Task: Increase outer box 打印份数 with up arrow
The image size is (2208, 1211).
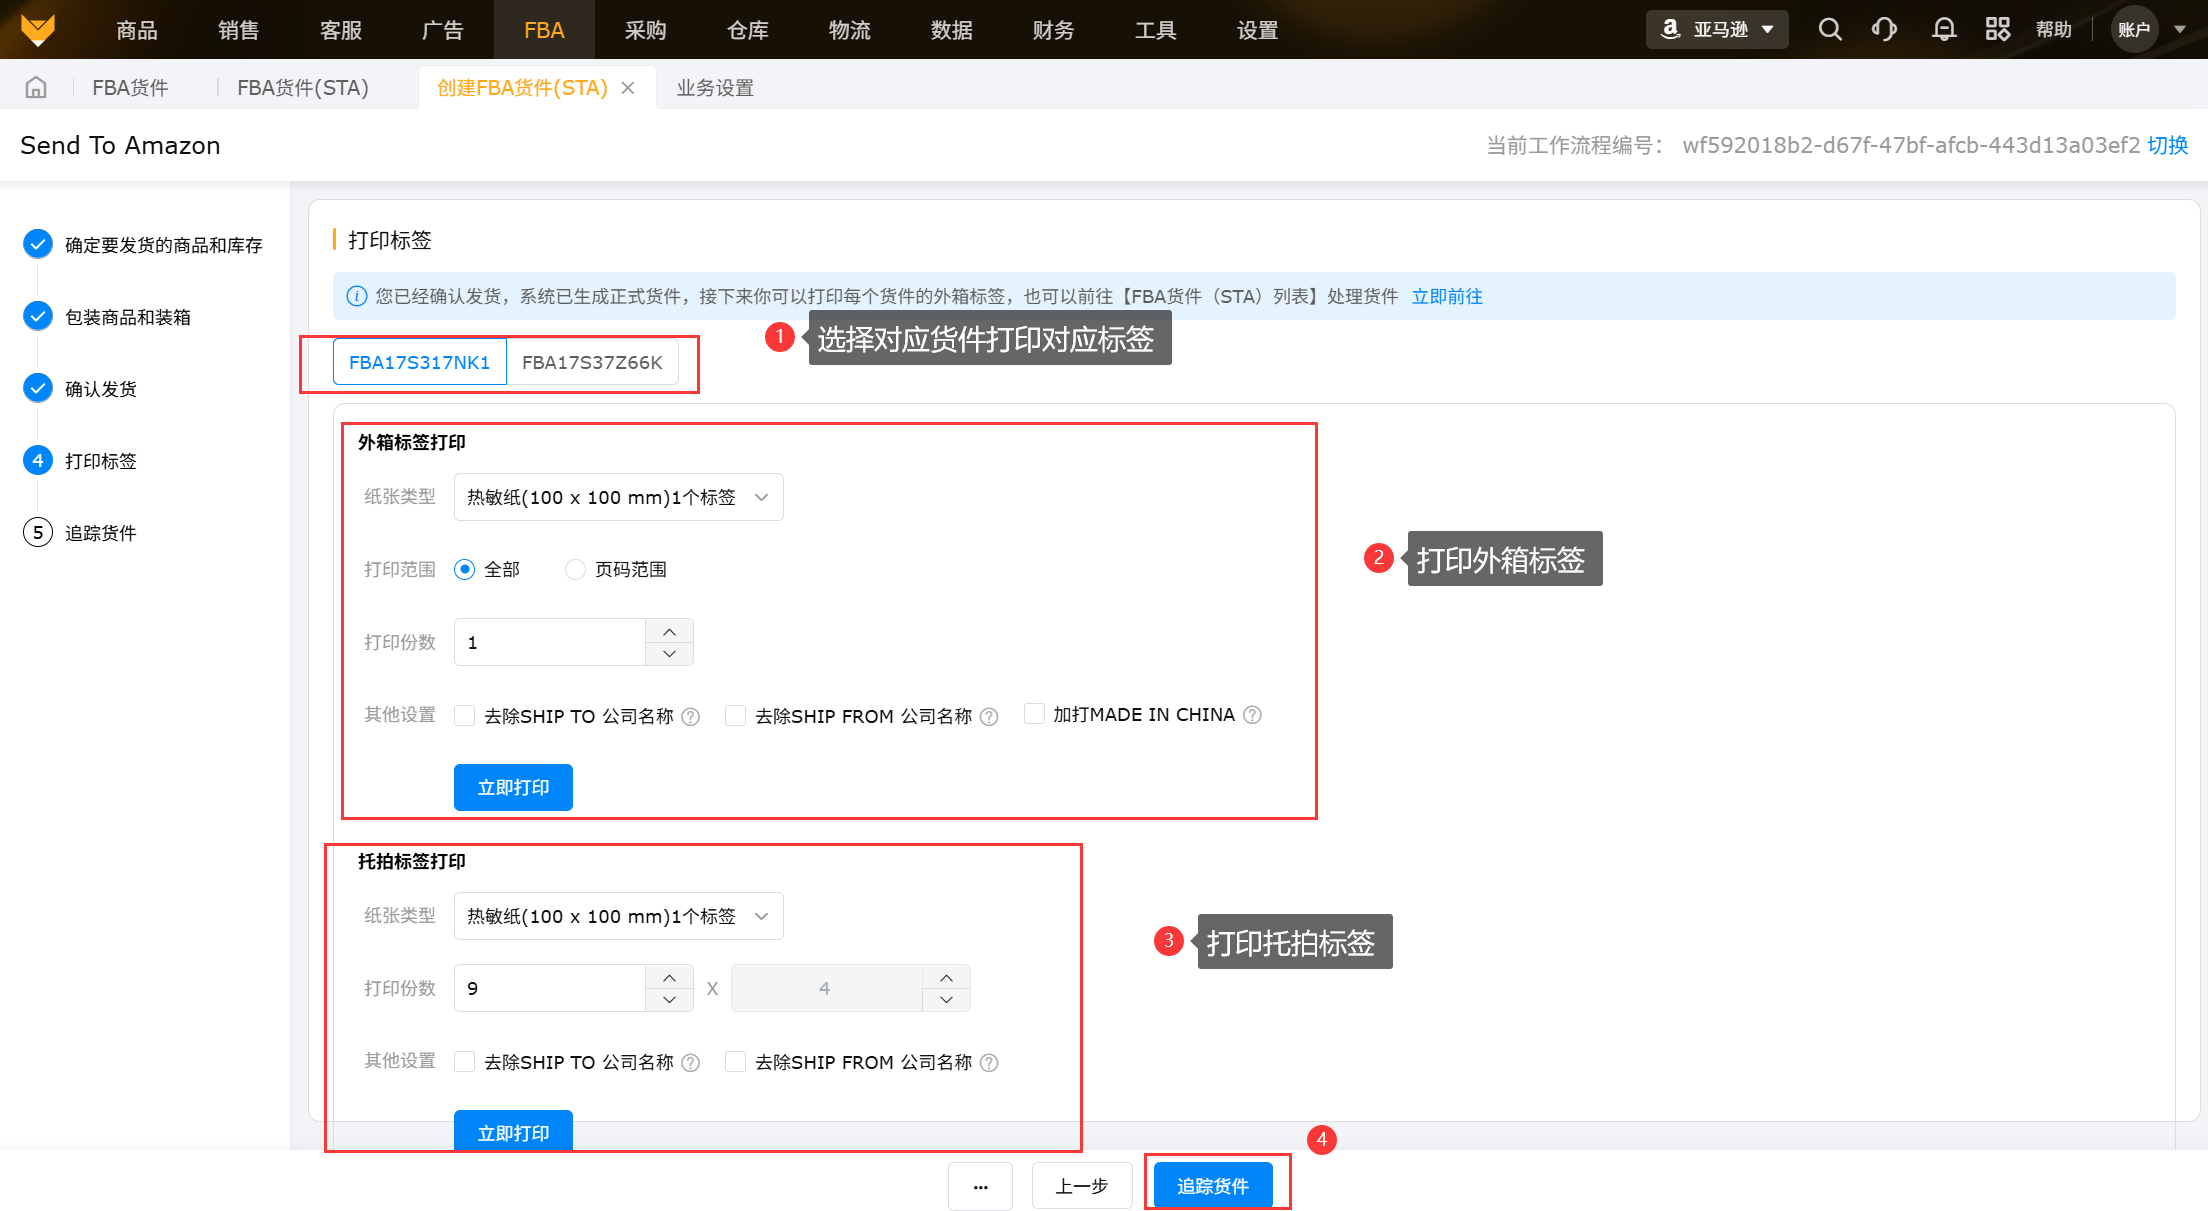Action: 669,631
